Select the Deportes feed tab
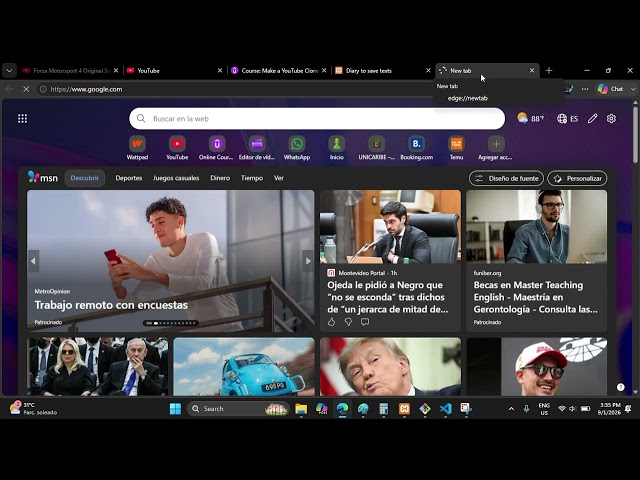Screen dimensions: 640x480 (129, 178)
